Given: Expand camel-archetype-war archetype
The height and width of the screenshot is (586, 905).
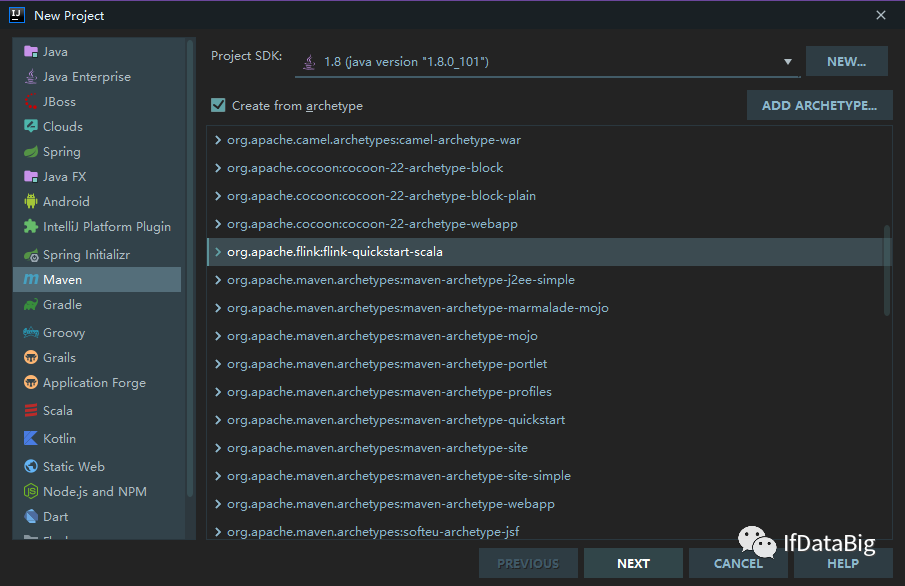Looking at the screenshot, I should coord(218,140).
